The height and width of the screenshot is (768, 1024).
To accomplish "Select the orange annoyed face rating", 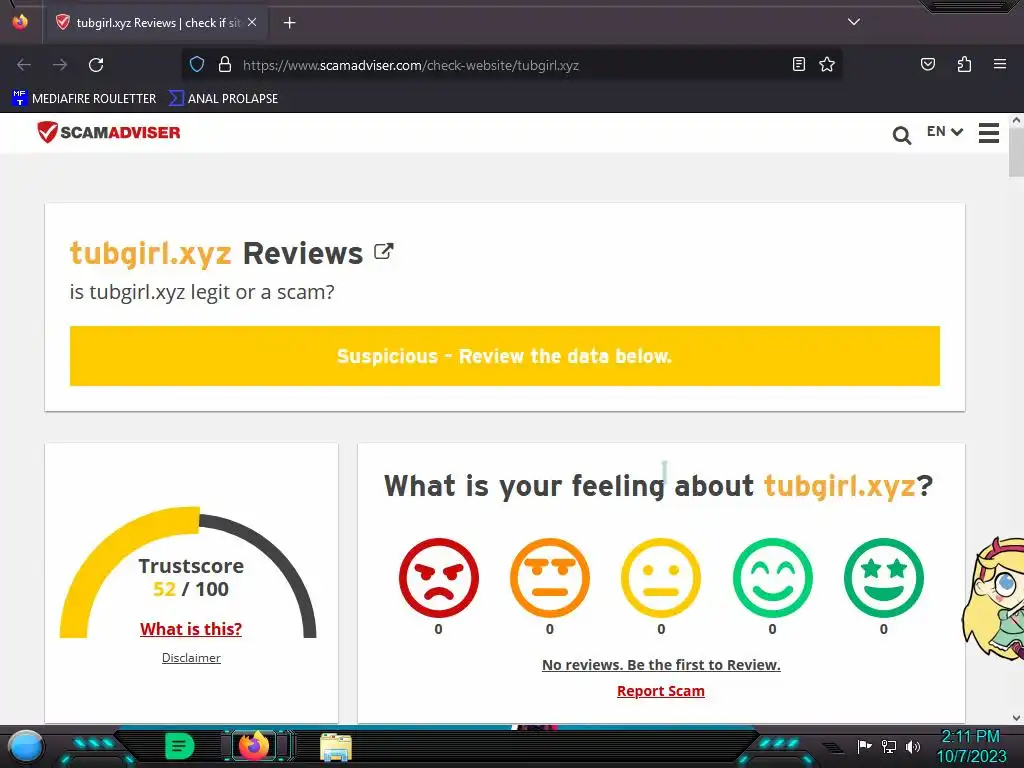I will [550, 578].
